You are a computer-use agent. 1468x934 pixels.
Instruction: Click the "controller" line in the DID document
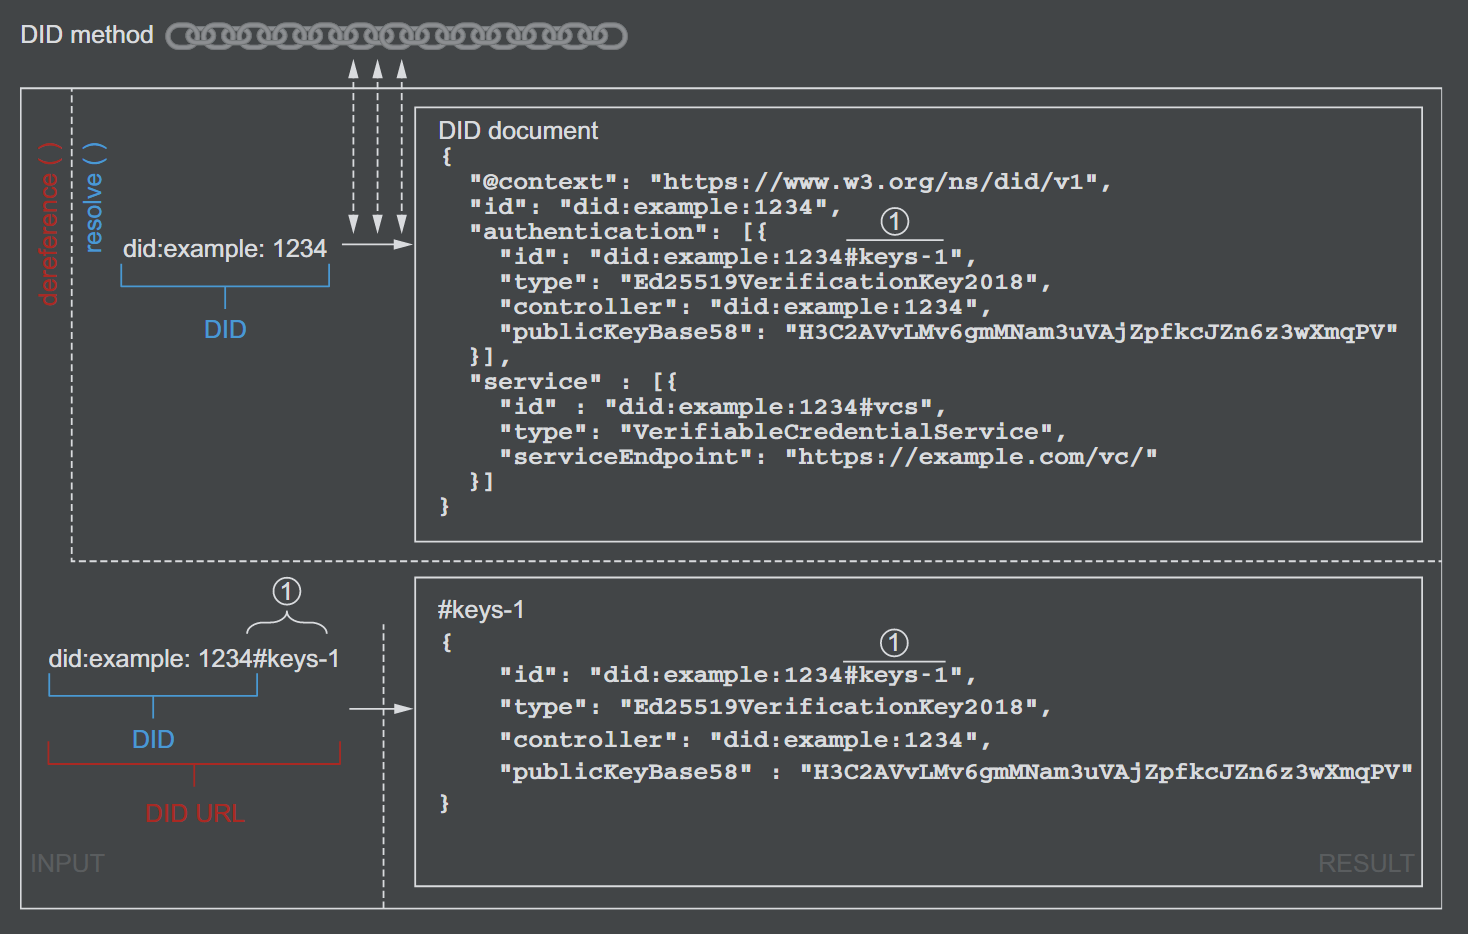[x=745, y=306]
